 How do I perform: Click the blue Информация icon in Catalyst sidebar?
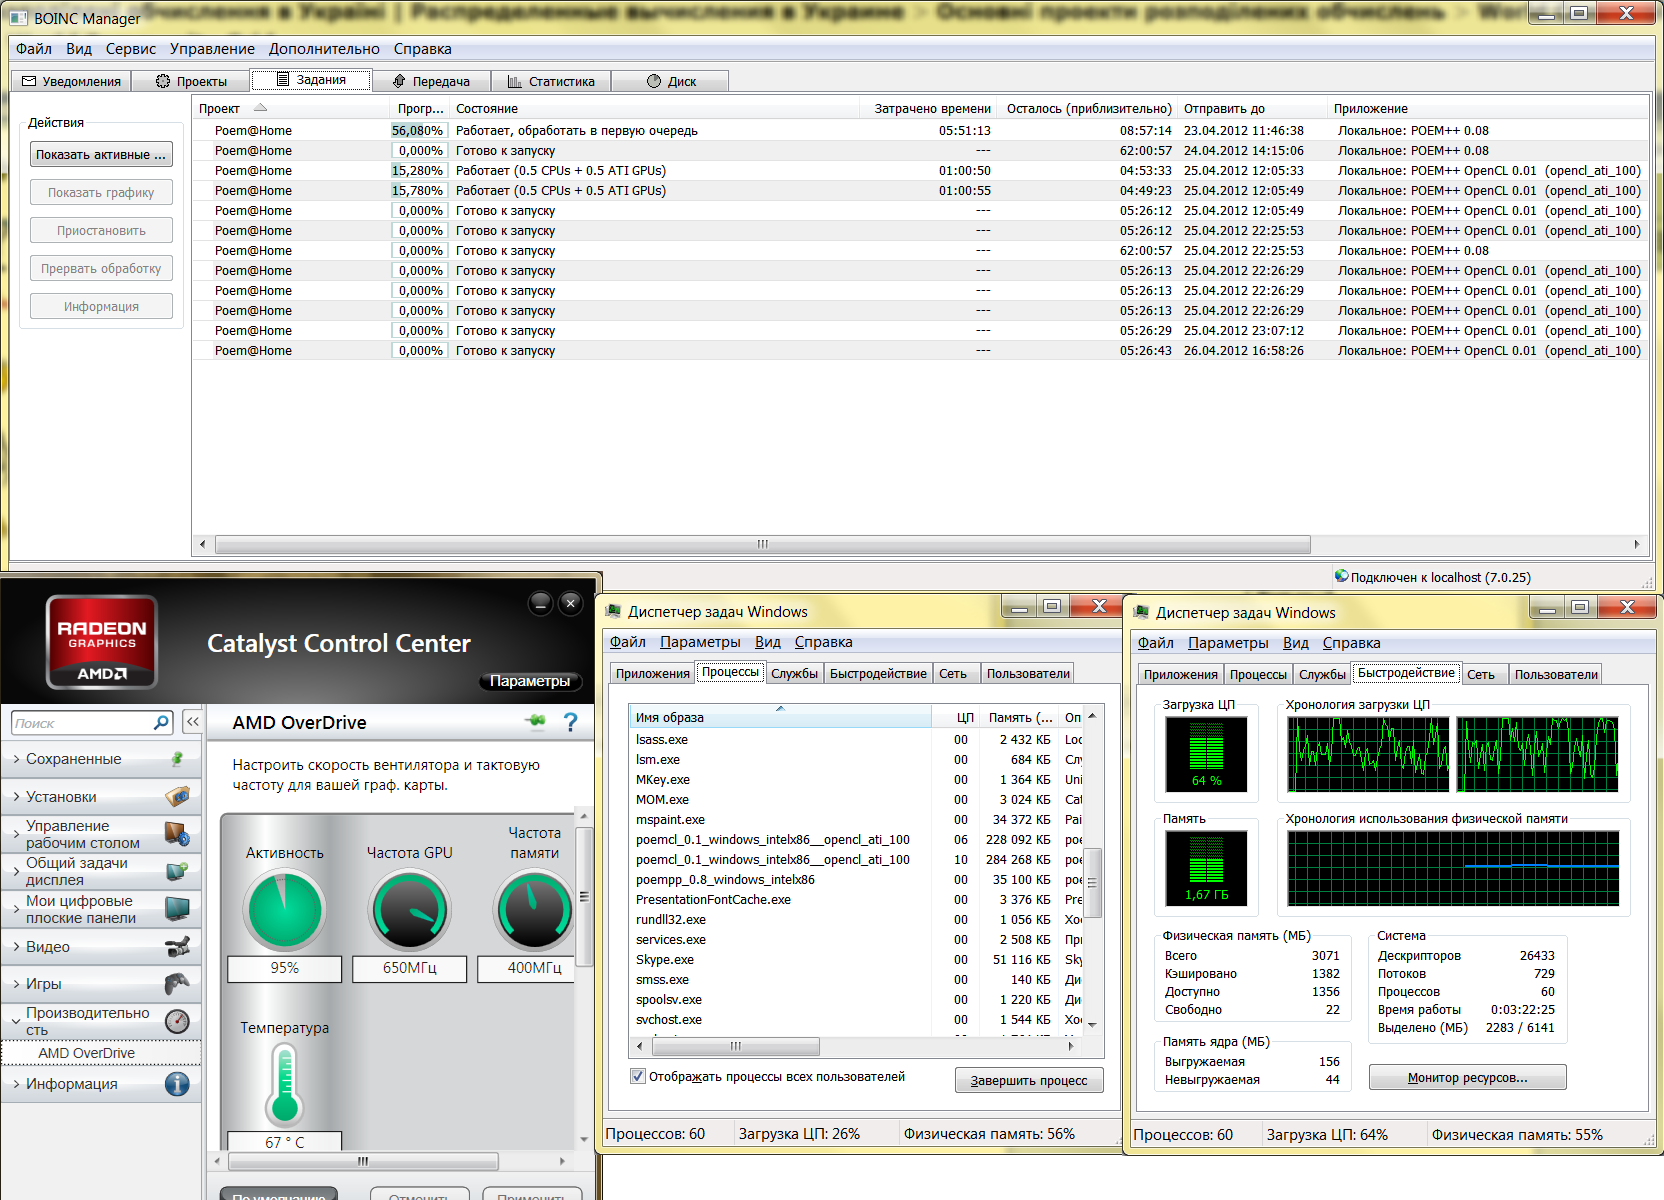[177, 1084]
